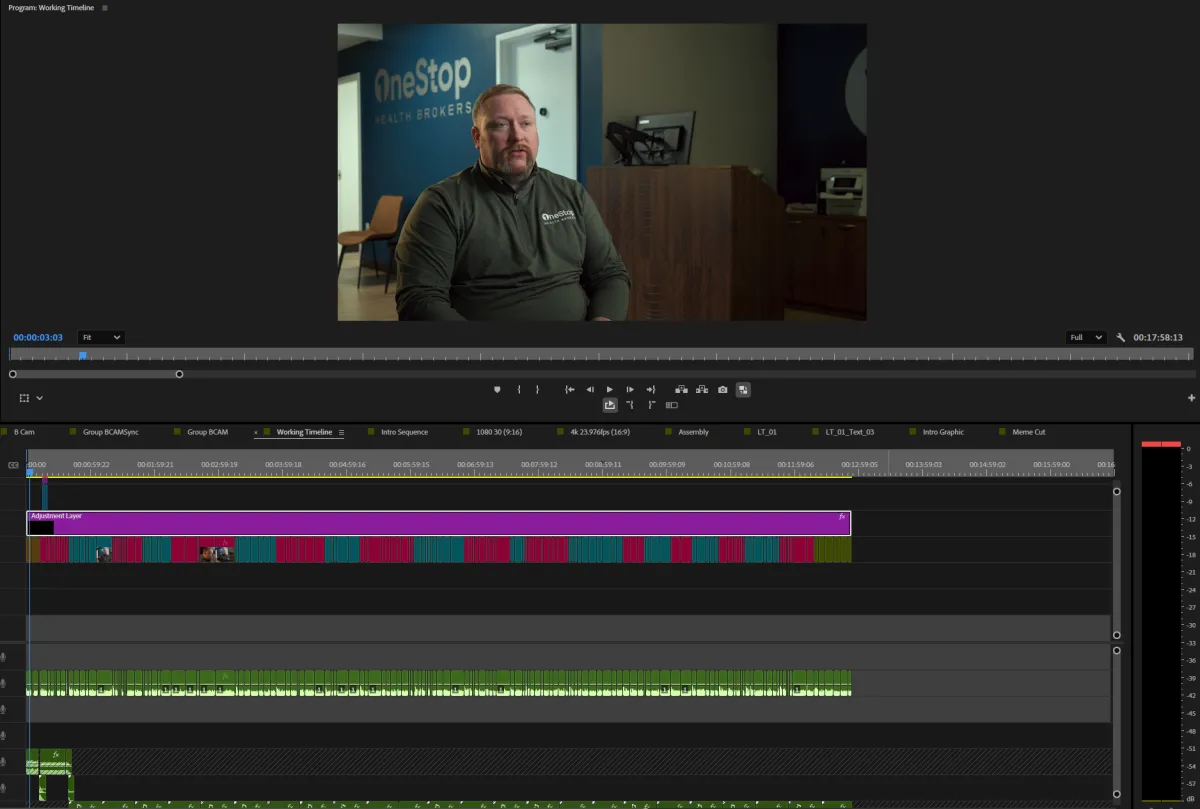Expand the dashed-rectangle selection dropdown arrow
This screenshot has width=1200, height=809.
(x=40, y=398)
